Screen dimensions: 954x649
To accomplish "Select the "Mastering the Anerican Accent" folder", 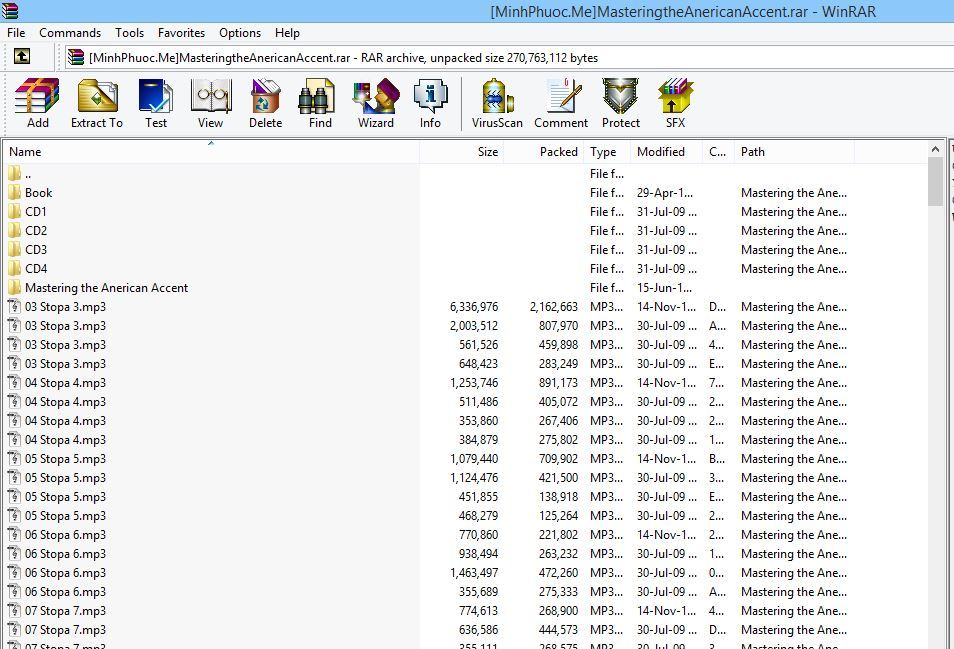I will (x=106, y=288).
